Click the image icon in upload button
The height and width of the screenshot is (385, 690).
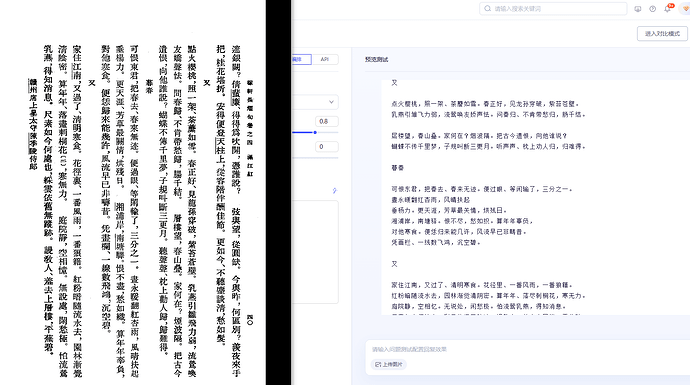coord(378,364)
